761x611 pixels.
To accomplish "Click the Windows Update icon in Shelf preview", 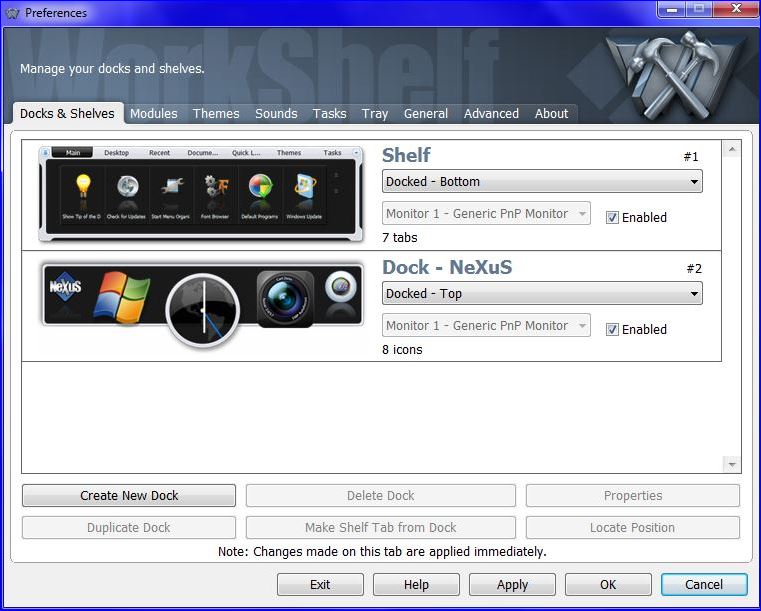I will 304,186.
